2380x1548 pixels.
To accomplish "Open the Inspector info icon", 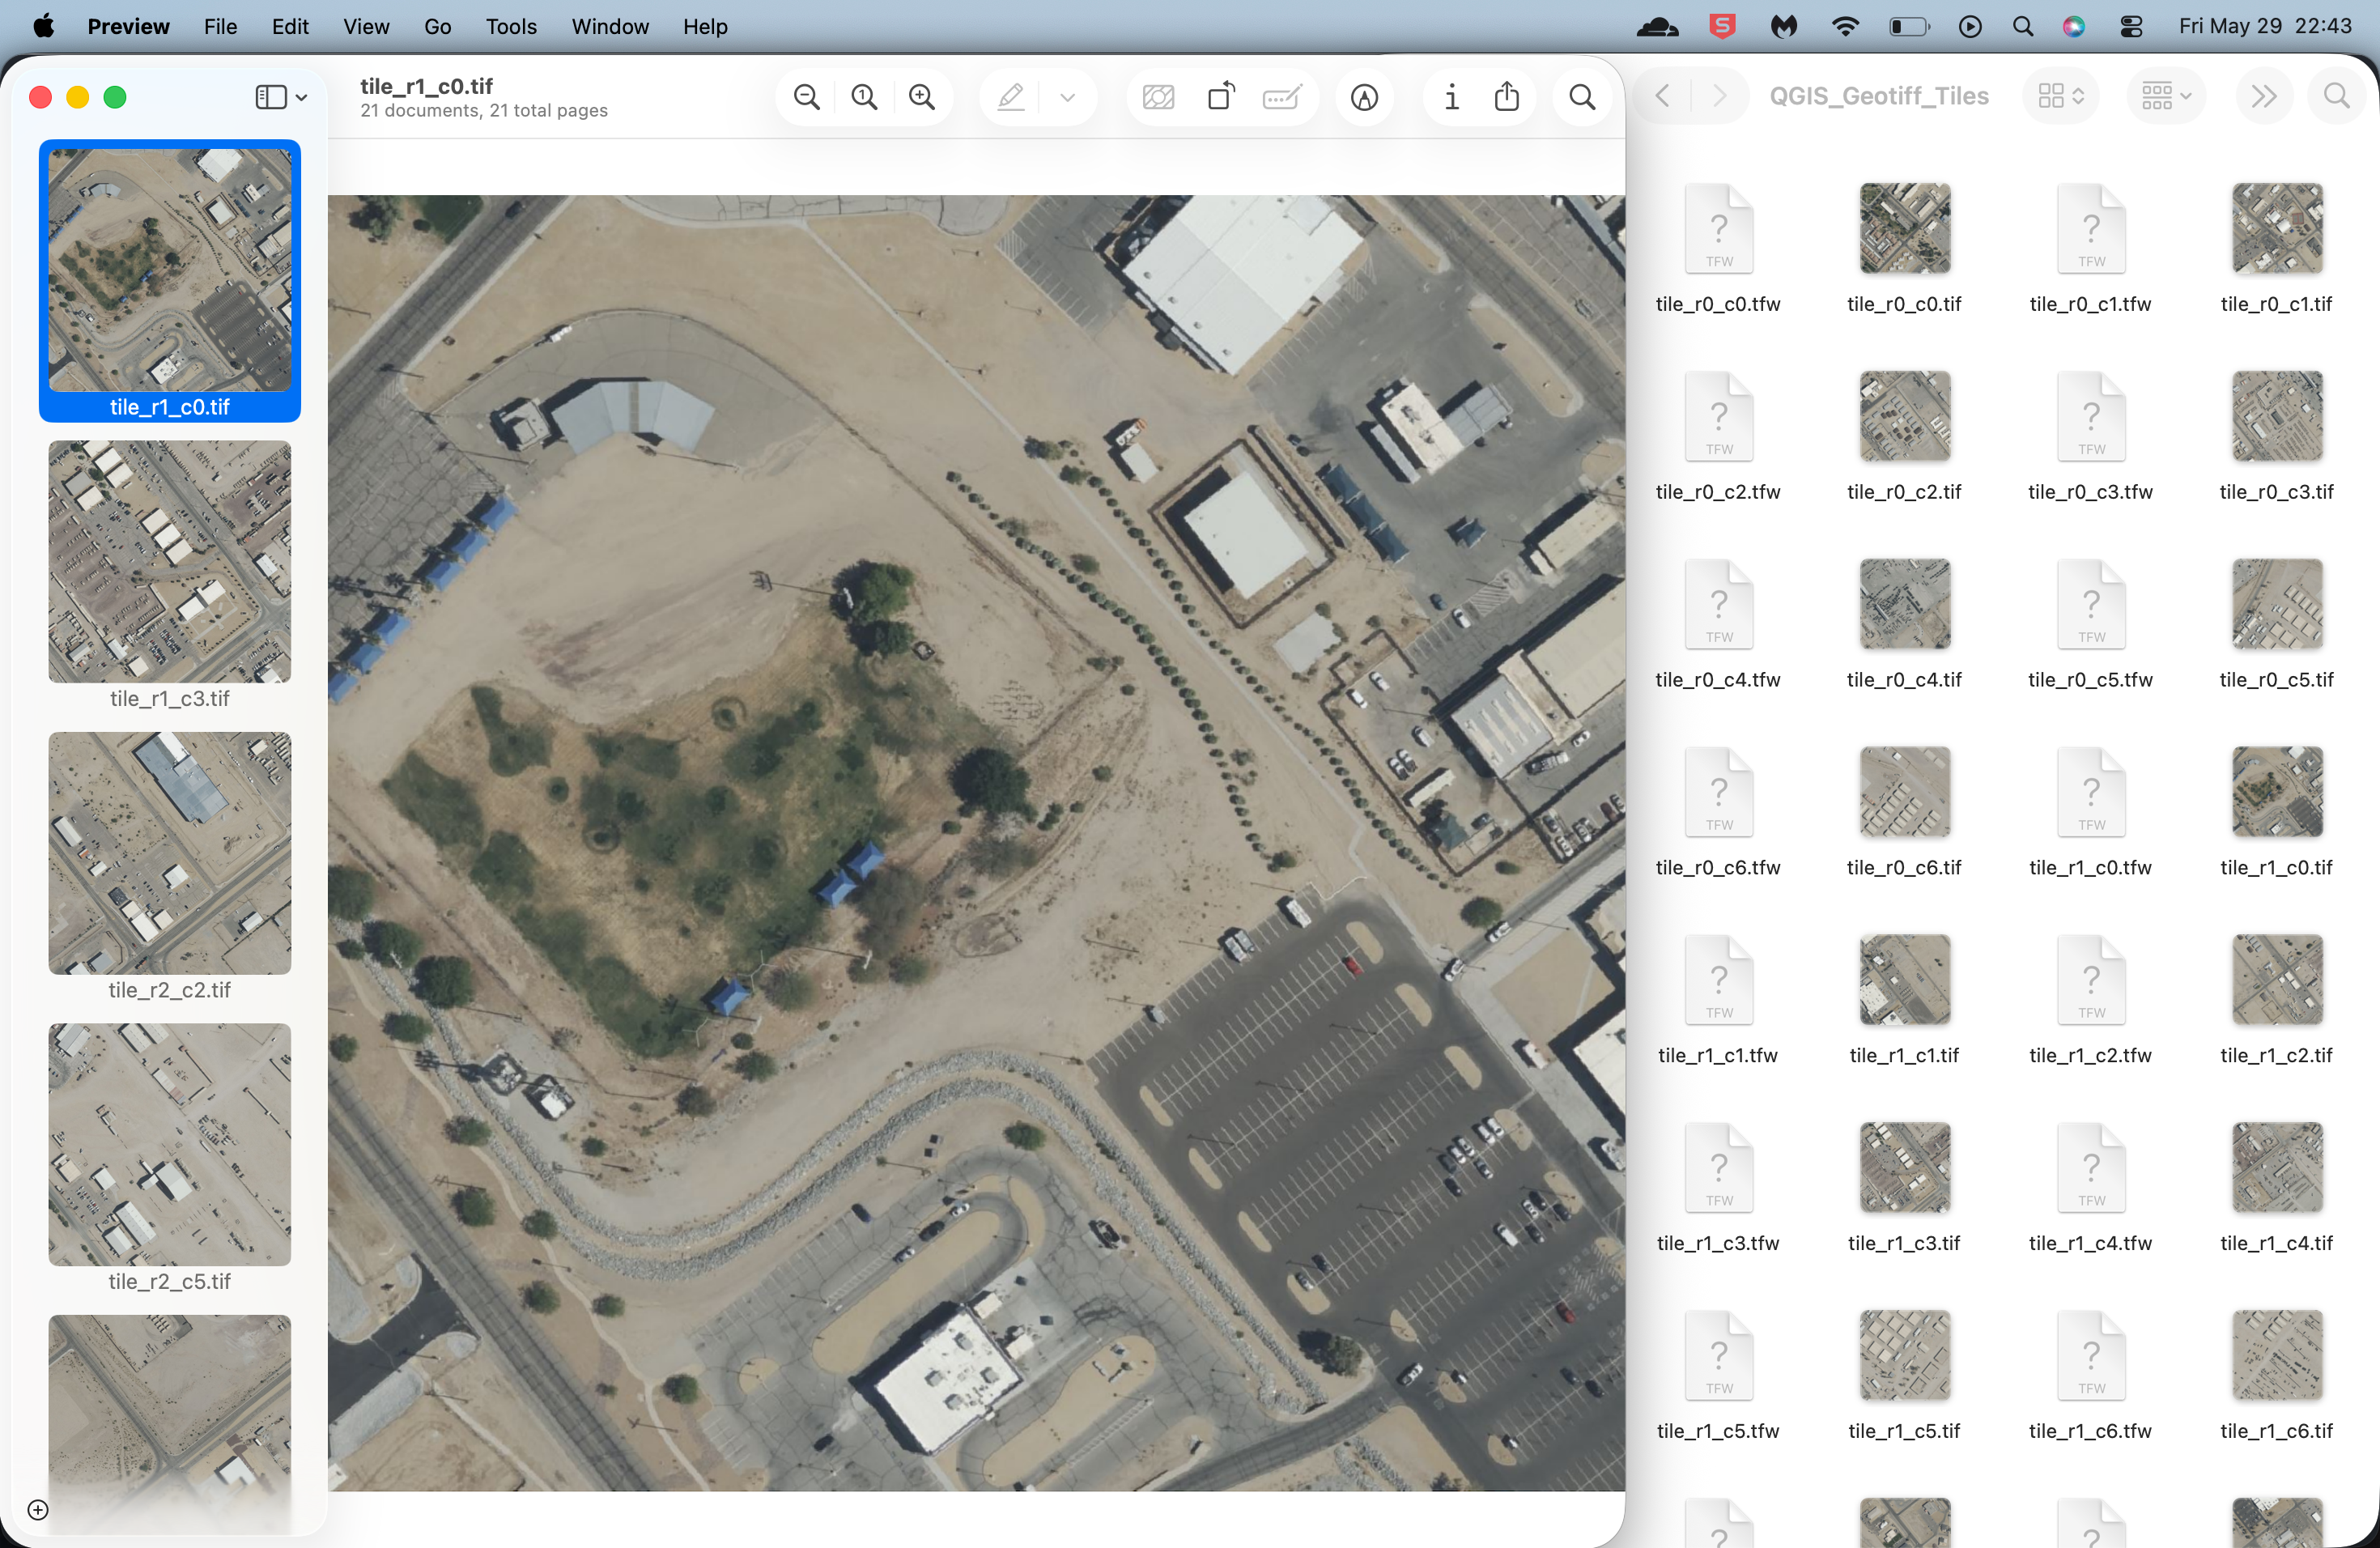I will point(1451,97).
